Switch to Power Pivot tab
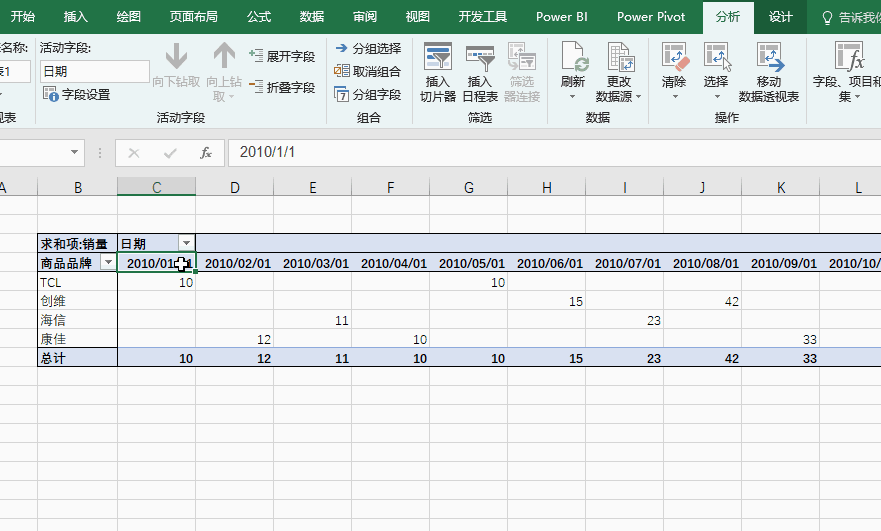This screenshot has width=881, height=531. coord(651,17)
